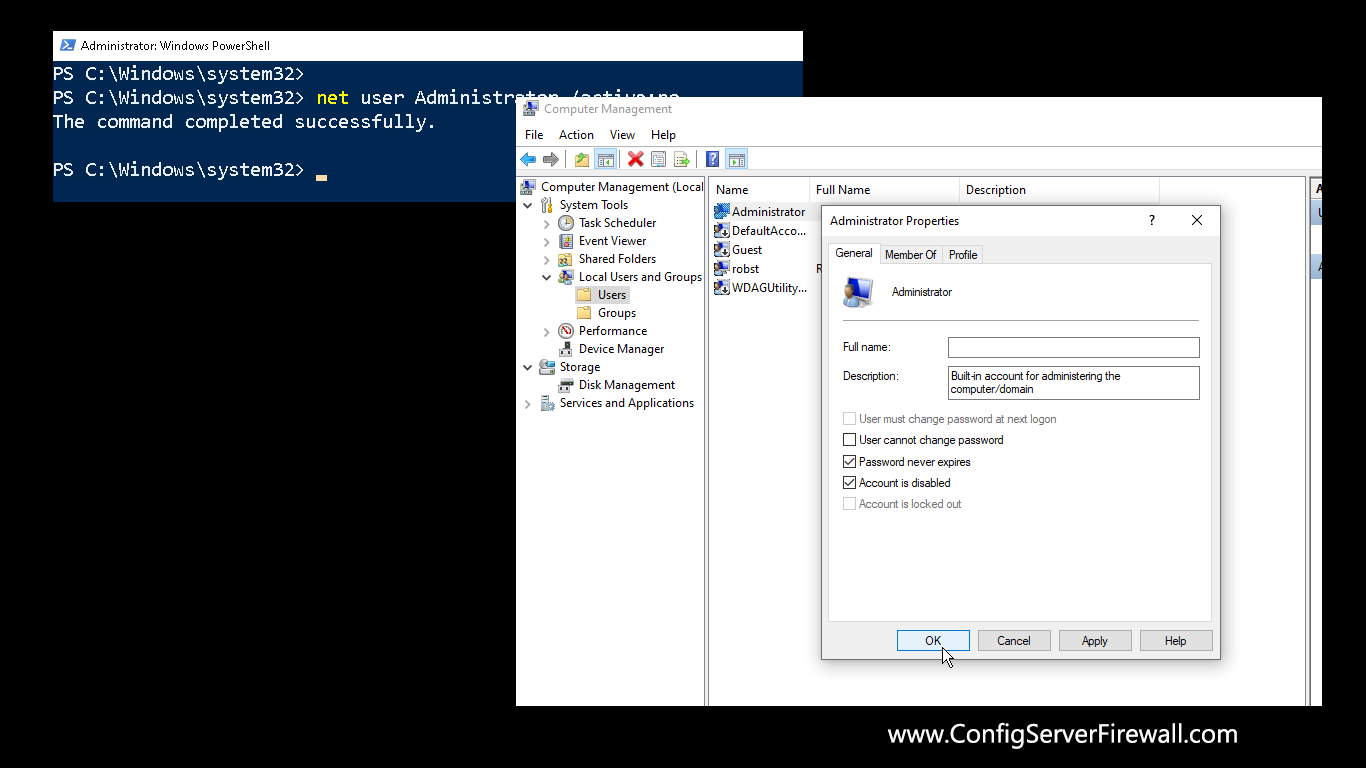Screen dimensions: 1366x768
Task: Open the View menu
Action: (622, 135)
